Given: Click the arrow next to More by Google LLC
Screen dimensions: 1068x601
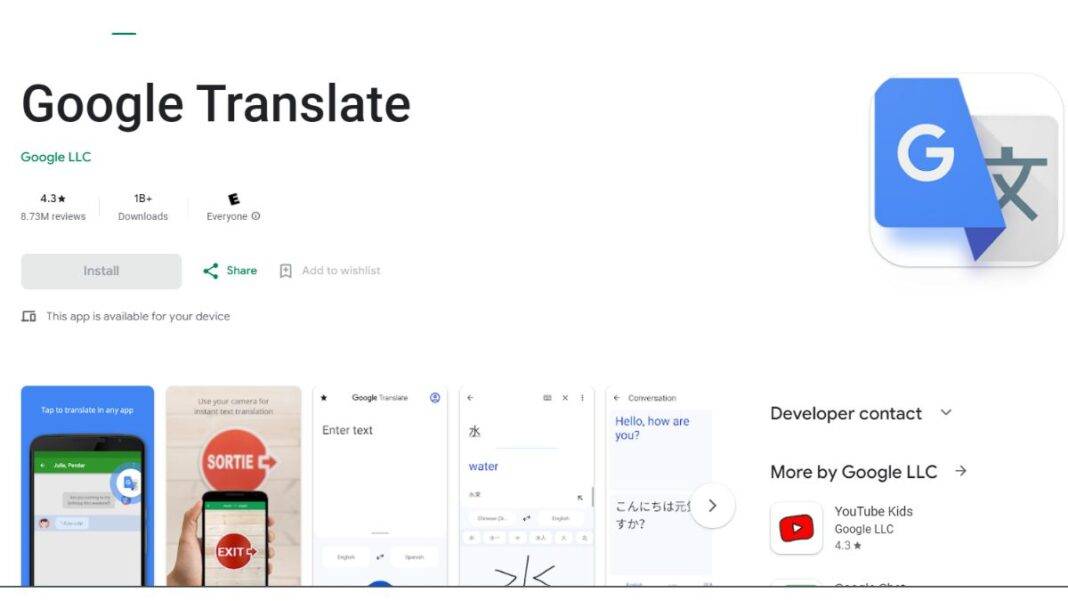Looking at the screenshot, I should pos(958,471).
